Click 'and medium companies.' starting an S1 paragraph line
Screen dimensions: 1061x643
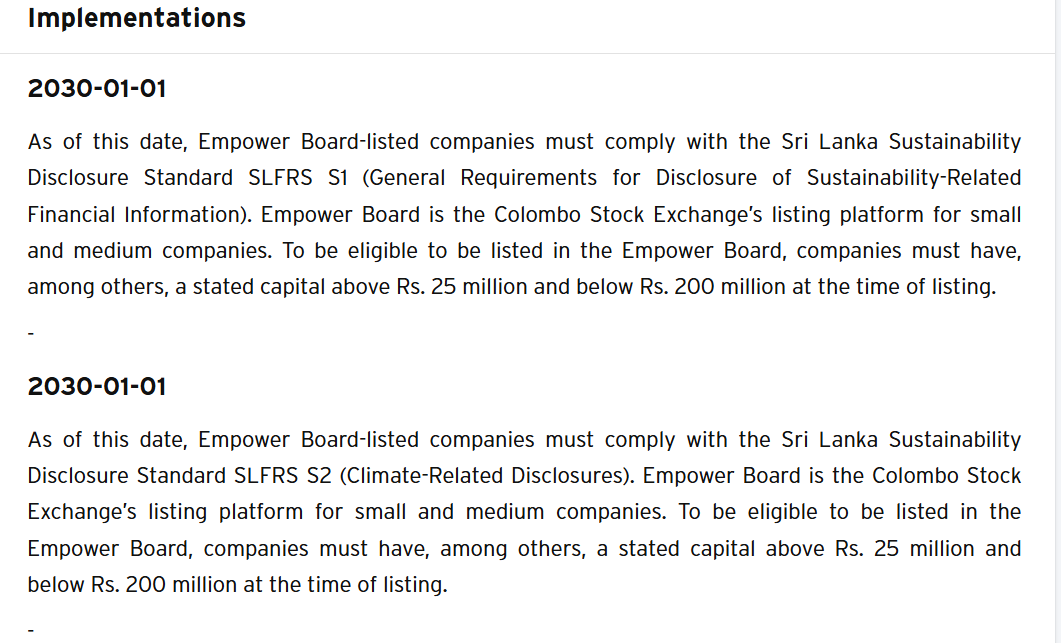[x=150, y=251]
